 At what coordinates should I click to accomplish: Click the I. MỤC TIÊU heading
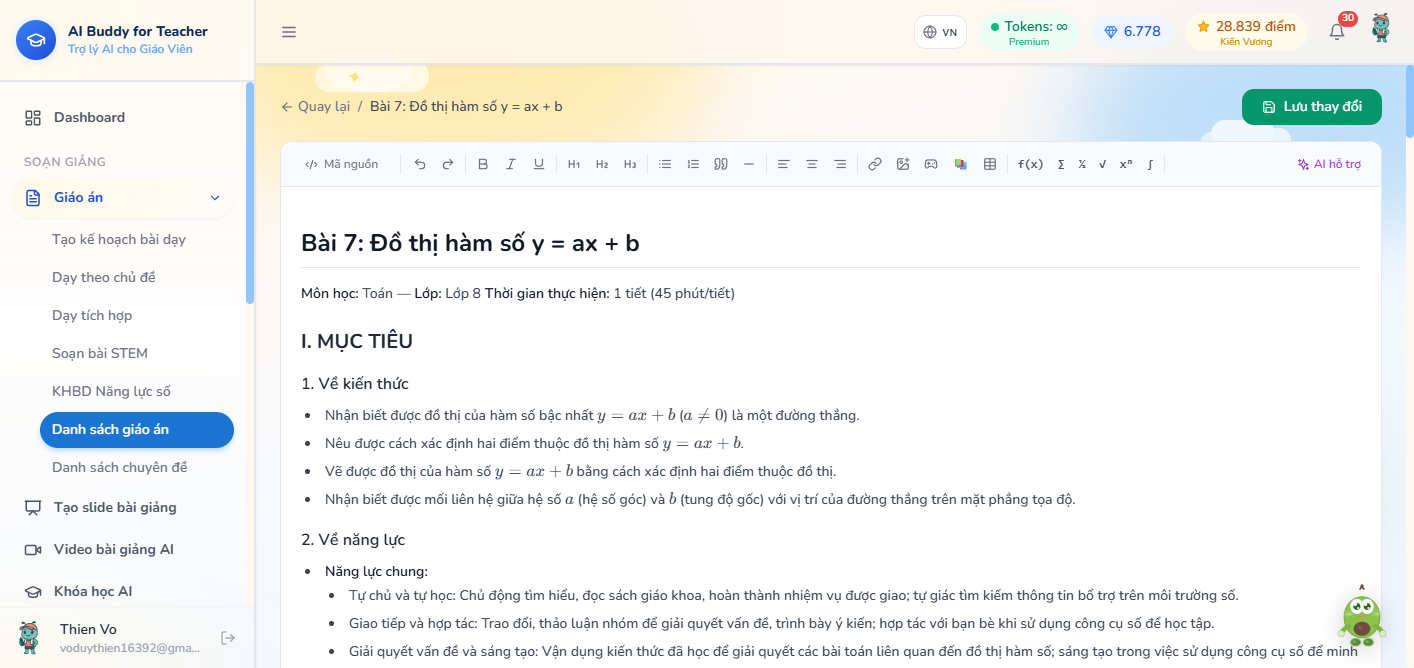[357, 341]
